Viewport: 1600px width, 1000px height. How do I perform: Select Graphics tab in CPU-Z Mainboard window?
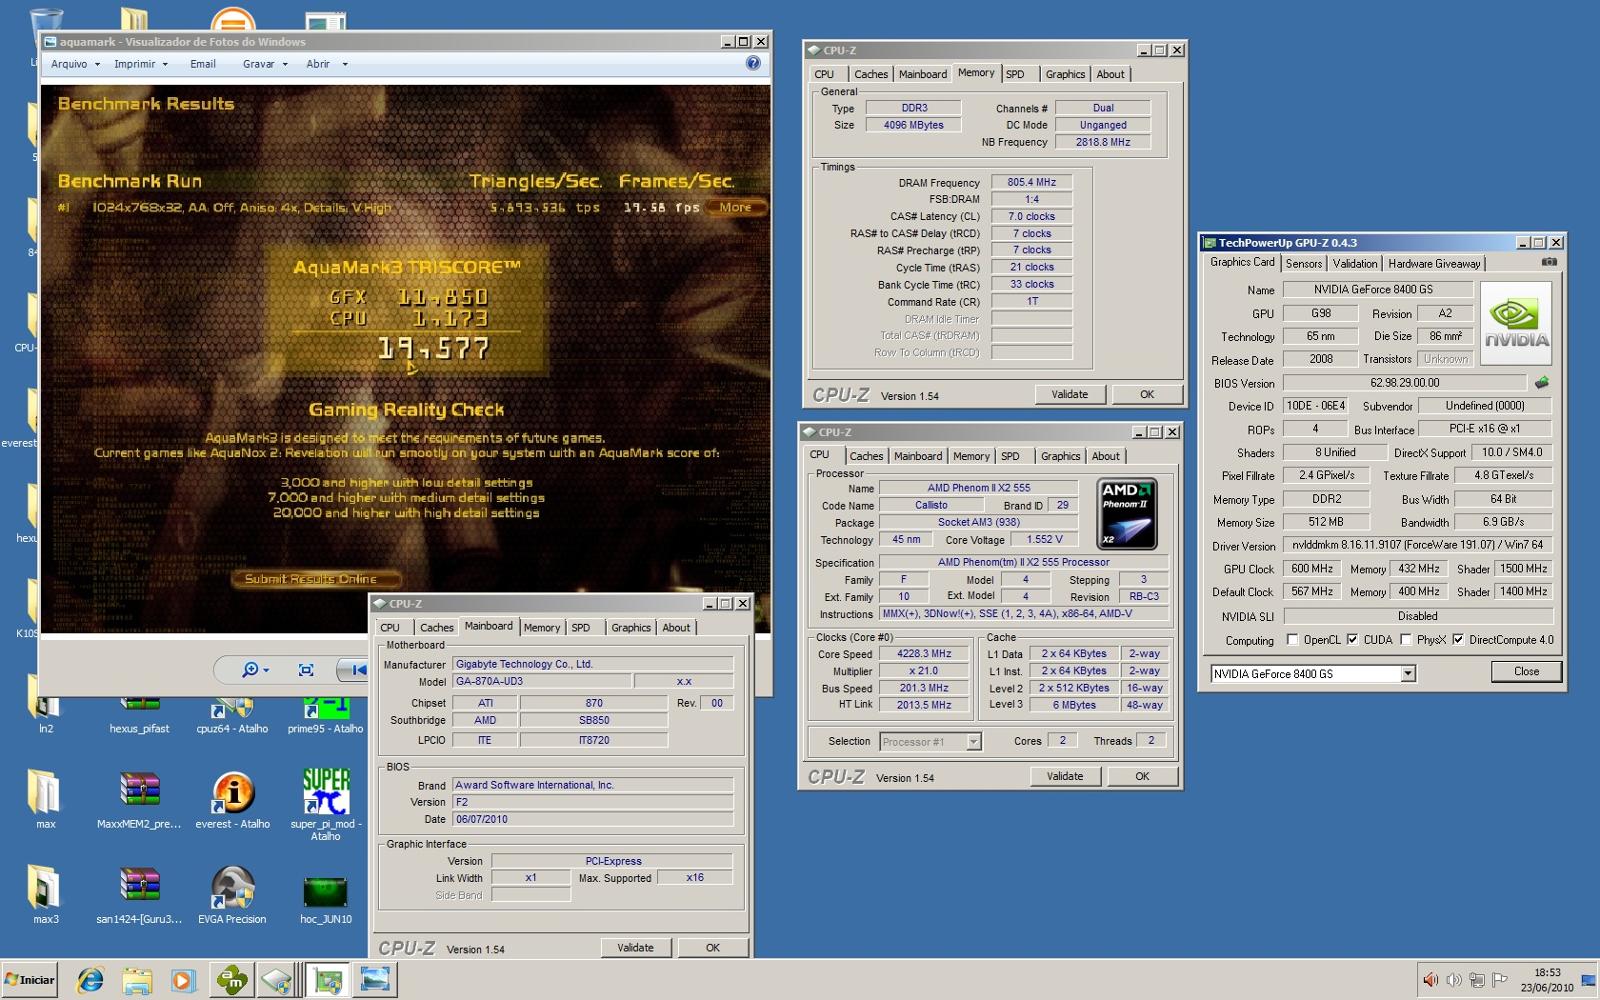pyautogui.click(x=631, y=628)
